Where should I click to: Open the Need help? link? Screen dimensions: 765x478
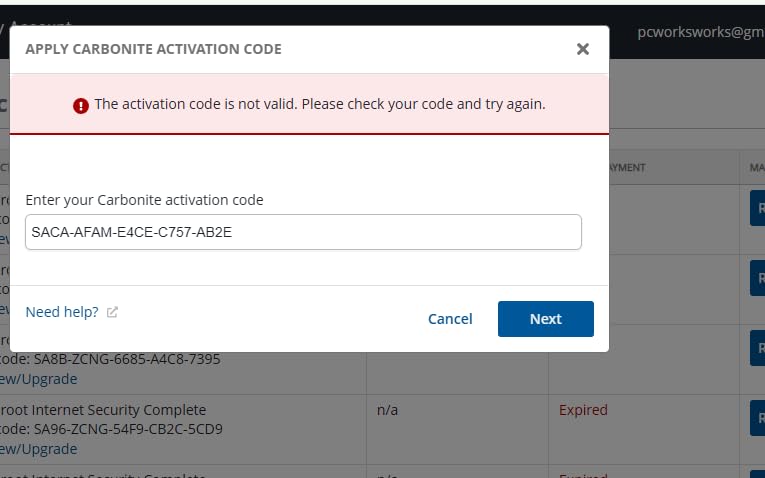pyautogui.click(x=62, y=312)
